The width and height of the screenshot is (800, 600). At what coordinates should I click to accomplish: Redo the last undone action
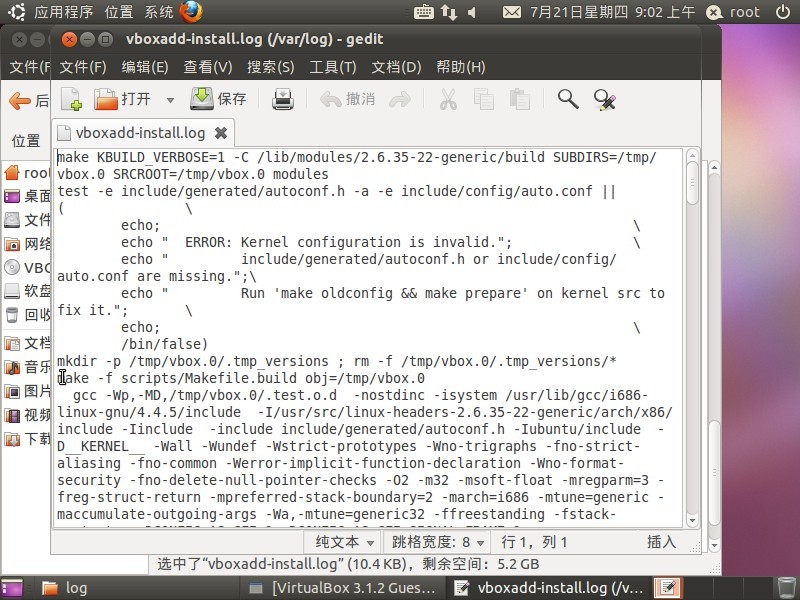(399, 99)
